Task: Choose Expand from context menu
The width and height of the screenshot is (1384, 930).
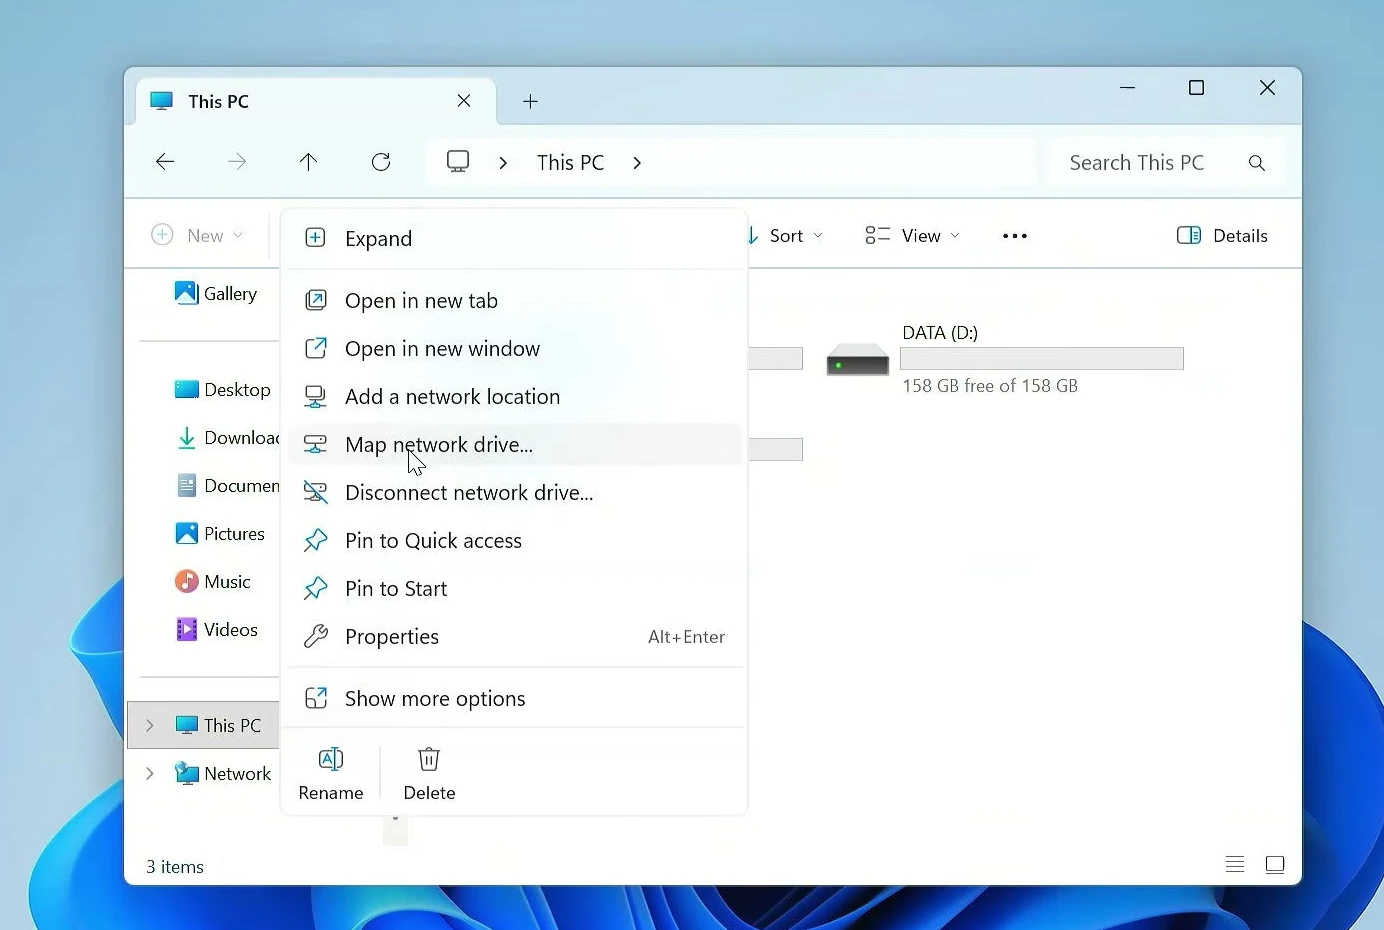Action: (x=515, y=239)
